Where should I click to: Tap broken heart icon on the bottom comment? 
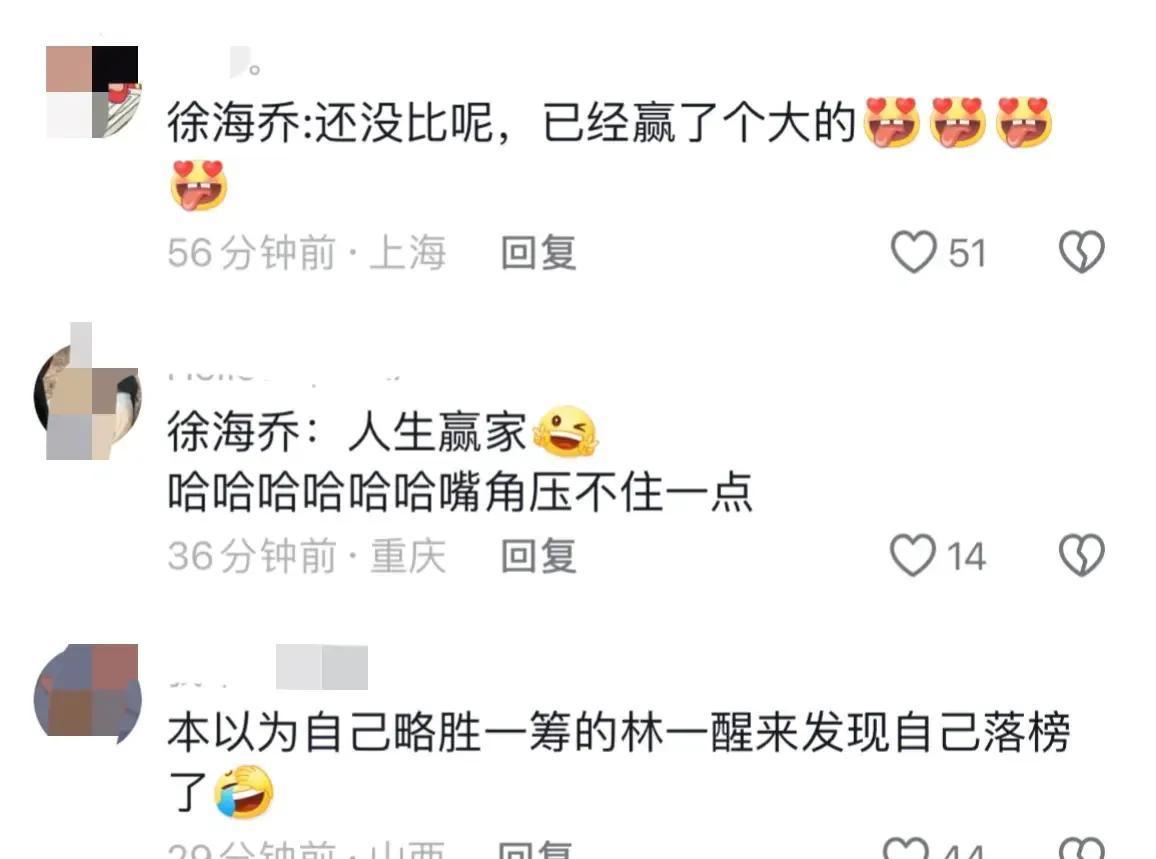(1082, 848)
